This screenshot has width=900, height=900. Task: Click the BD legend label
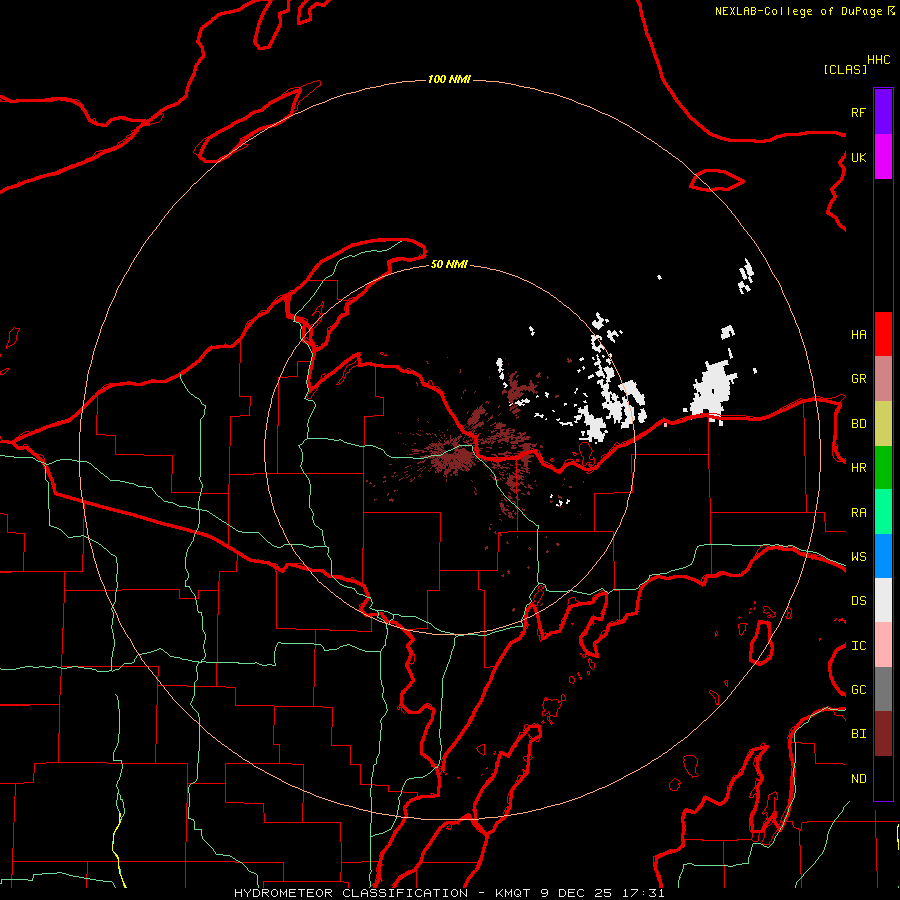point(858,424)
